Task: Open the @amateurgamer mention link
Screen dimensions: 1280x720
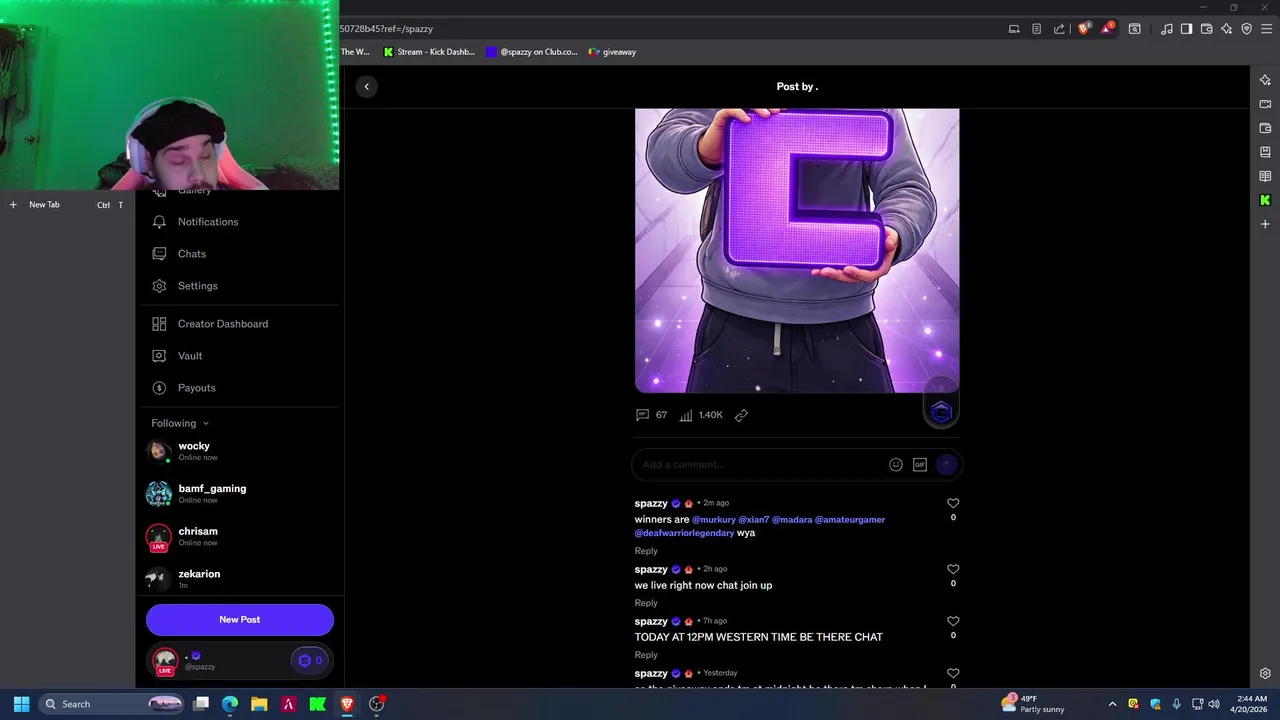Action: (x=850, y=520)
